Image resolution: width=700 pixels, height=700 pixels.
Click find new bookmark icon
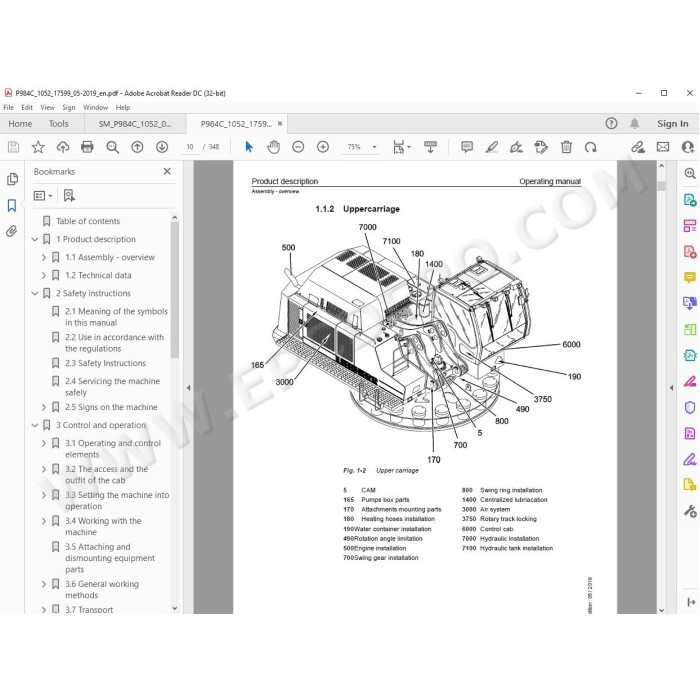click(69, 196)
